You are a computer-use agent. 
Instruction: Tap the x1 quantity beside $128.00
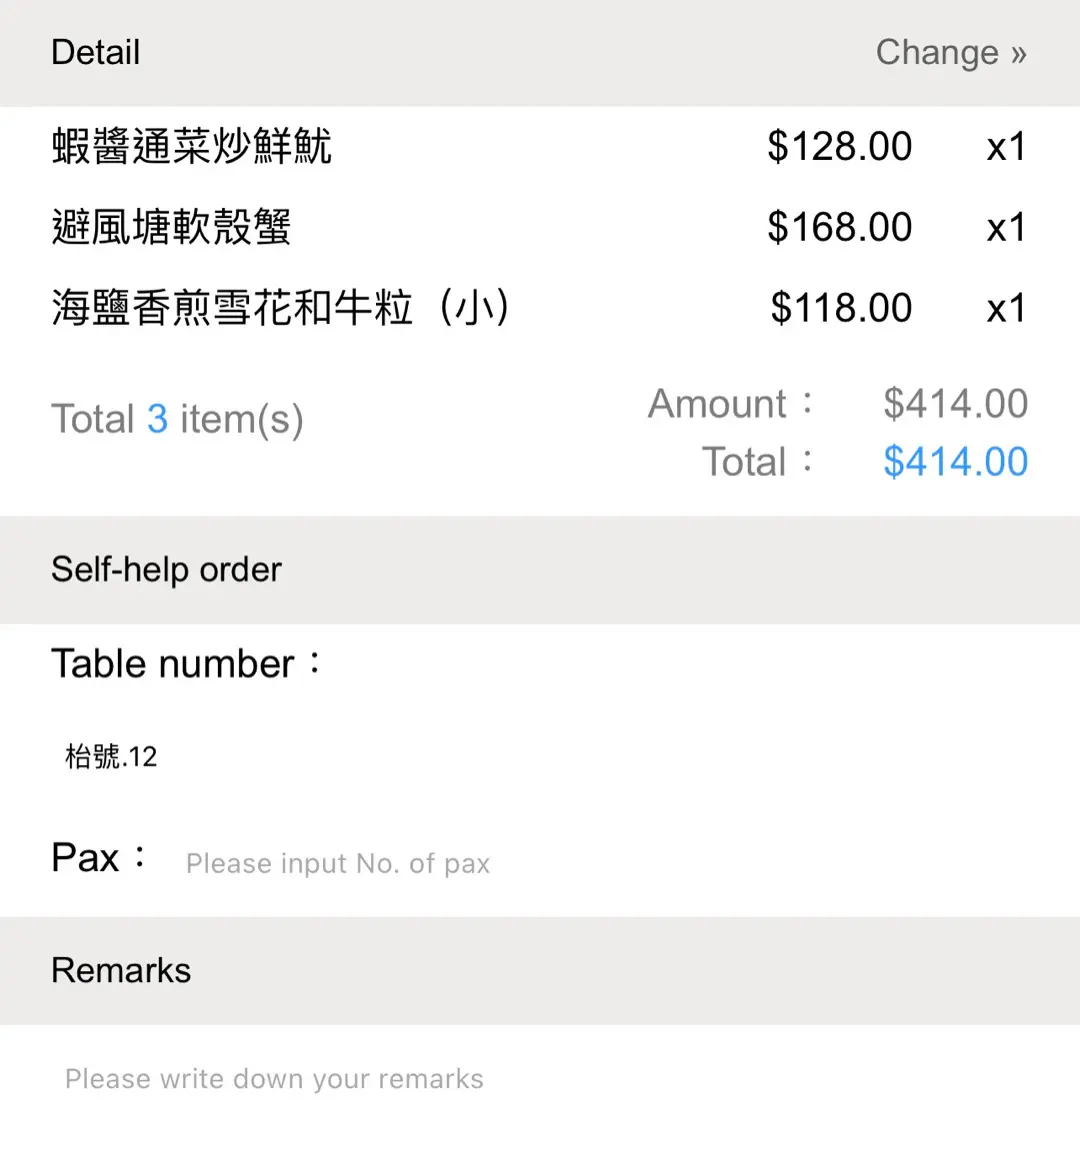(x=1006, y=147)
